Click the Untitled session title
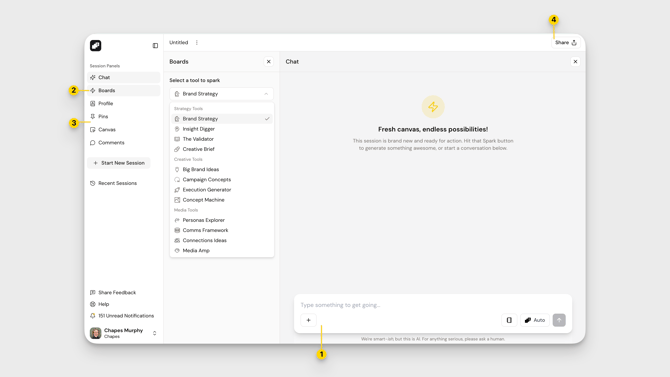Image resolution: width=670 pixels, height=377 pixels. [179, 42]
